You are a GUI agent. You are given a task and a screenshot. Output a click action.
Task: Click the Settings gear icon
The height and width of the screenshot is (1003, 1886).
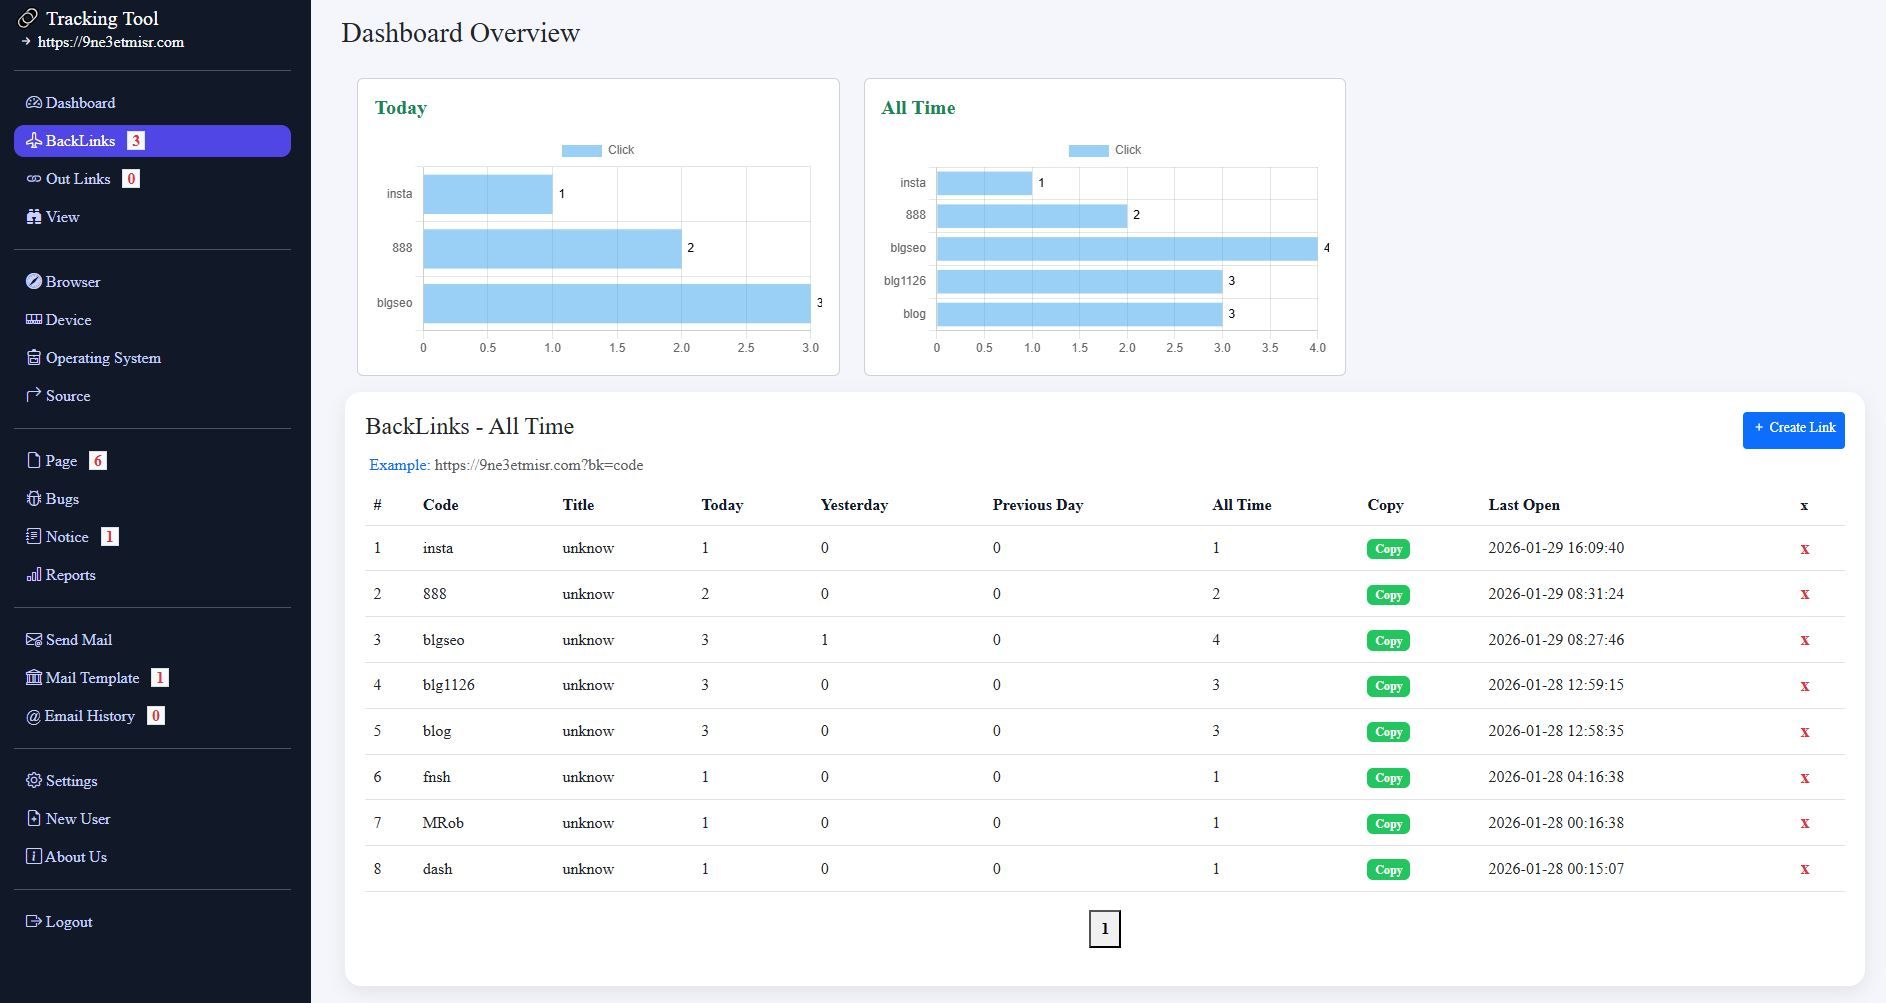[x=33, y=781]
